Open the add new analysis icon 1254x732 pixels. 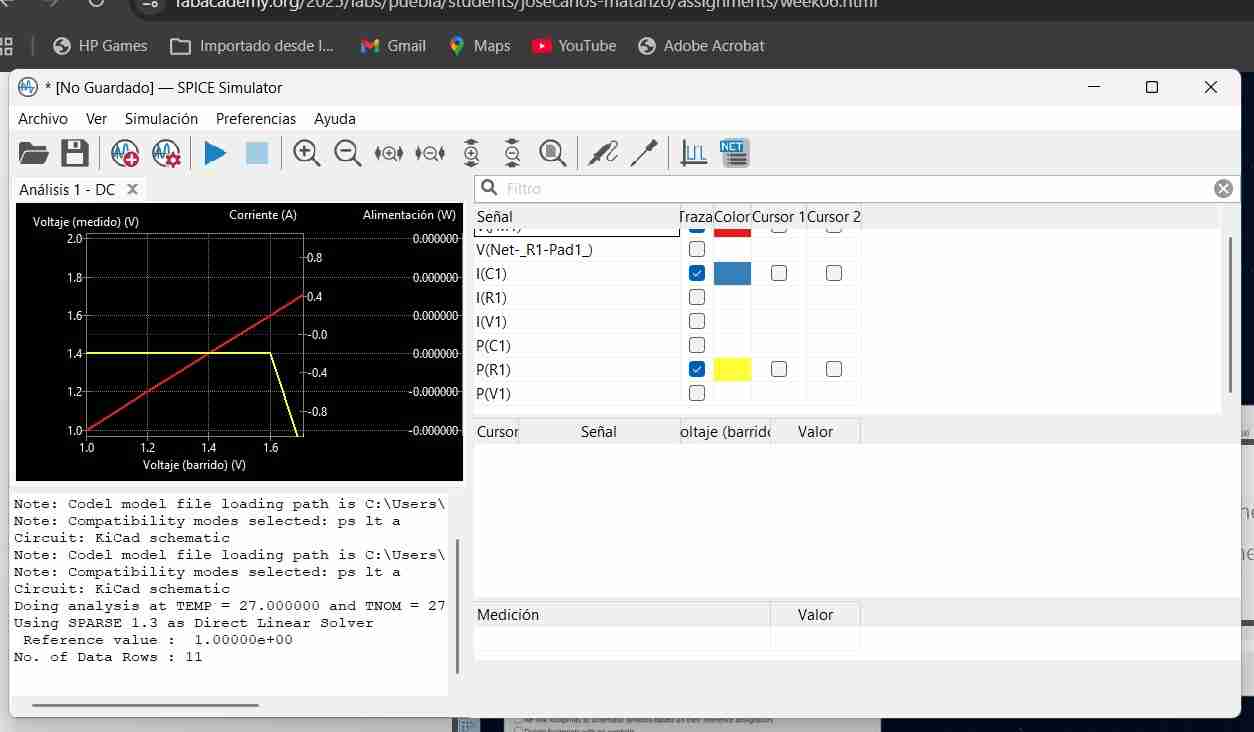coord(124,152)
